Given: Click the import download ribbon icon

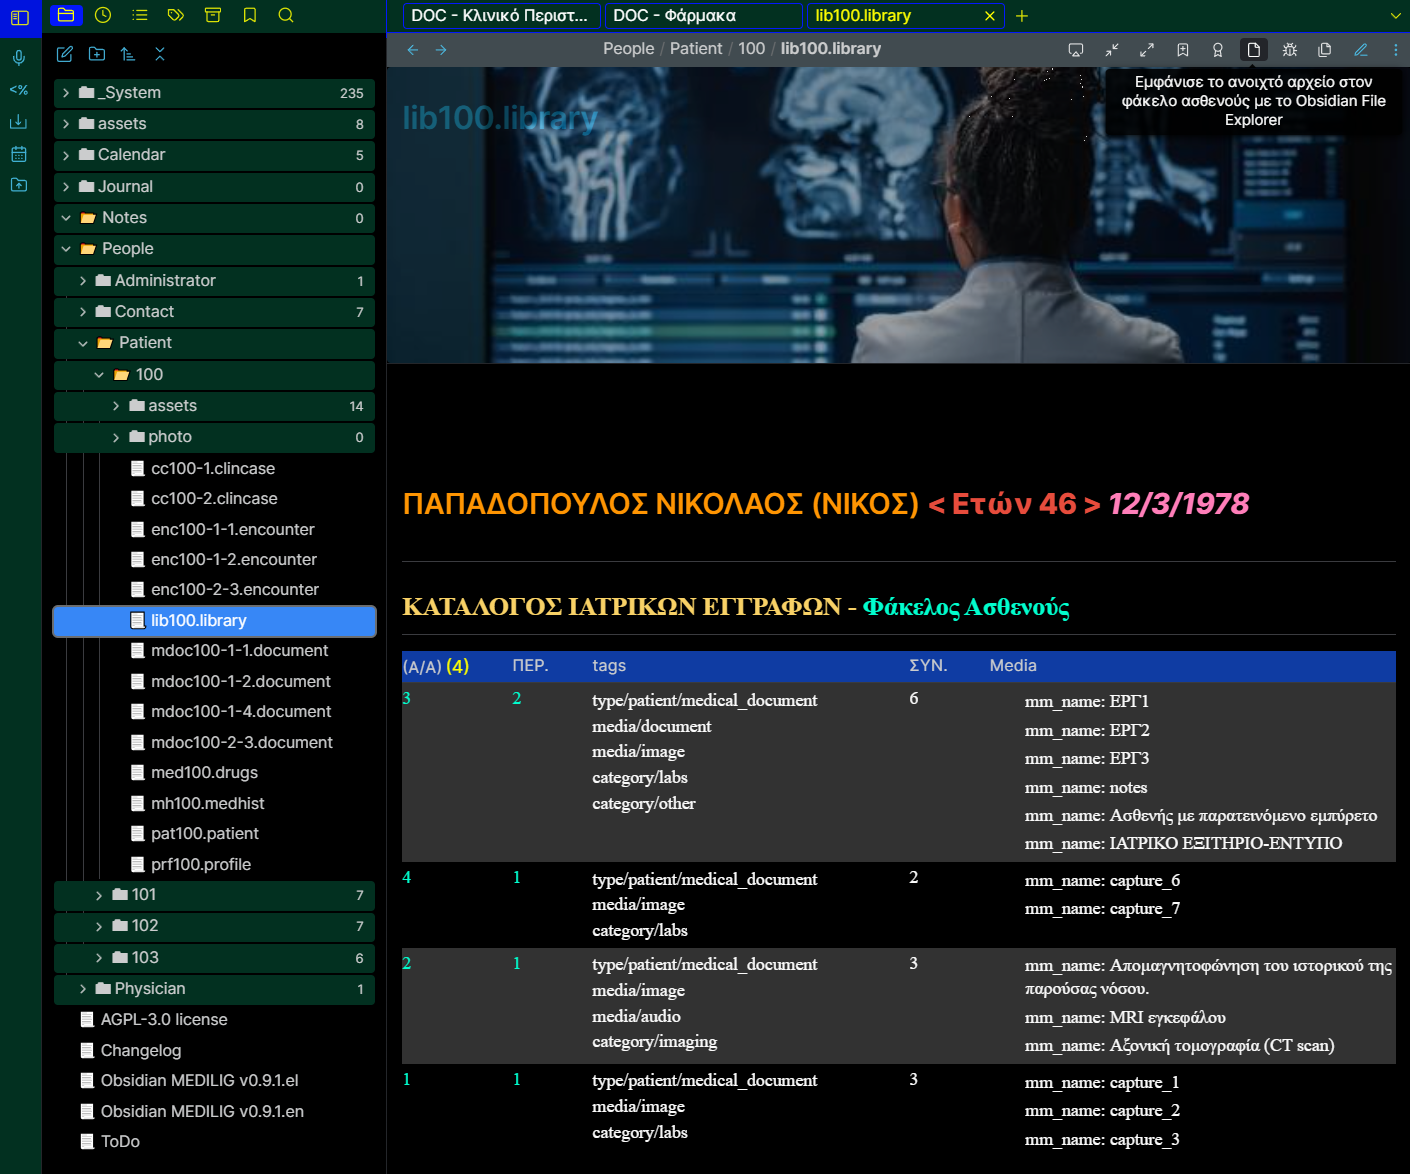Looking at the screenshot, I should tap(19, 122).
